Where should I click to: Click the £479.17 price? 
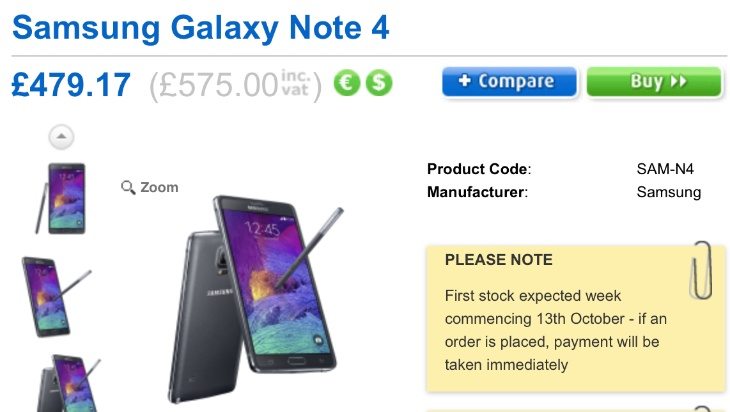71,85
